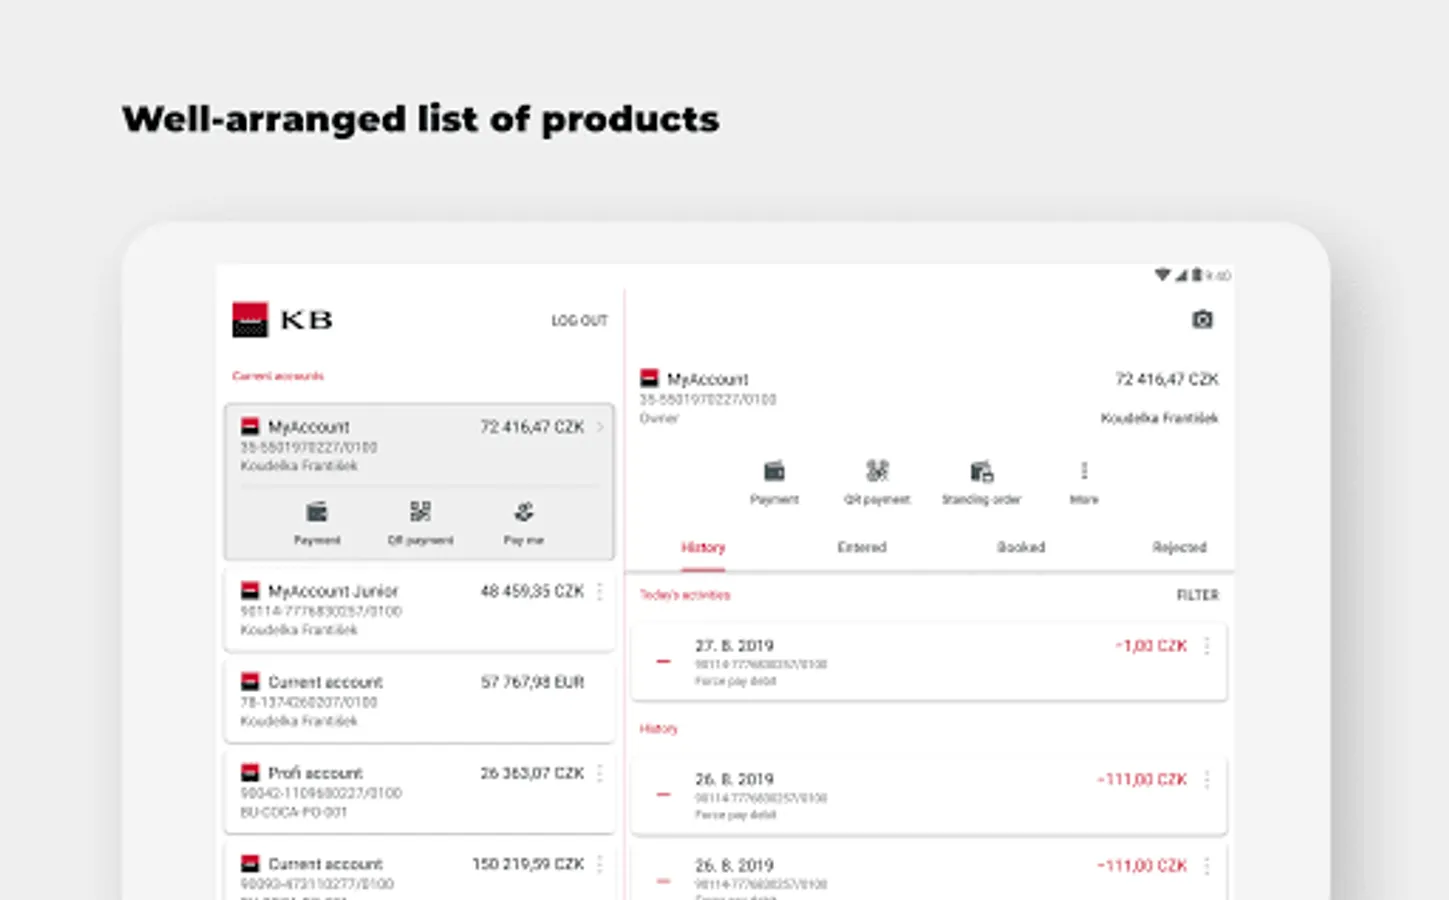Click the KB logo
The image size is (1449, 900).
coord(282,320)
